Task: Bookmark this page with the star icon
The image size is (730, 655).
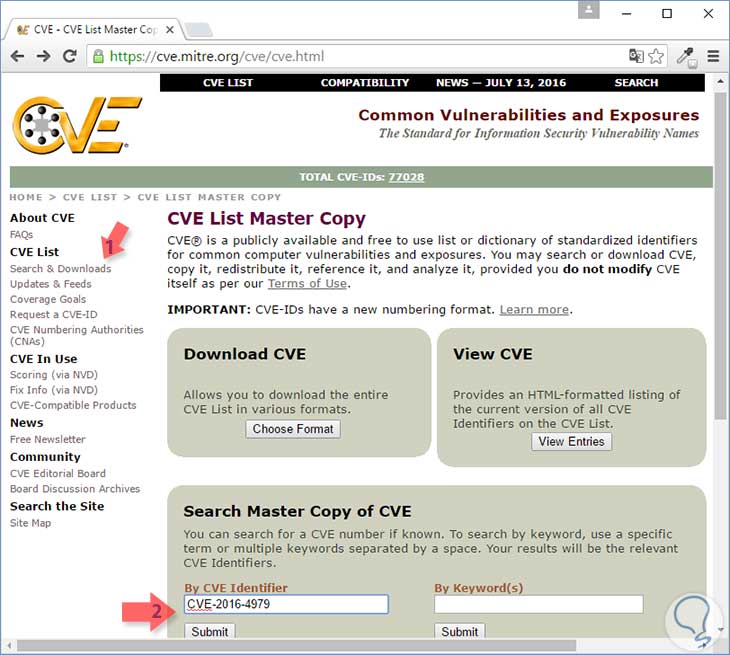Action: click(x=656, y=56)
